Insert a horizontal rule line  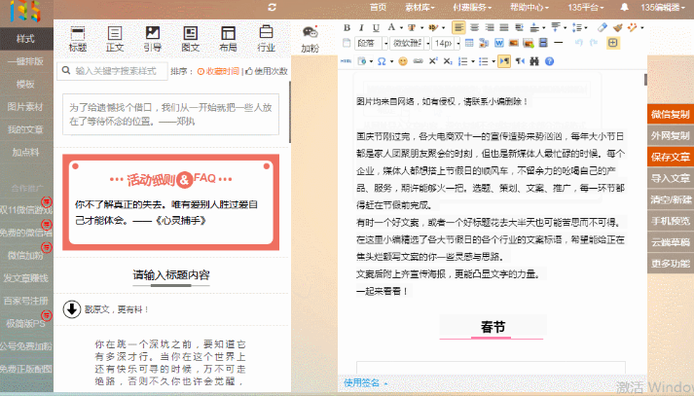pyautogui.click(x=559, y=43)
